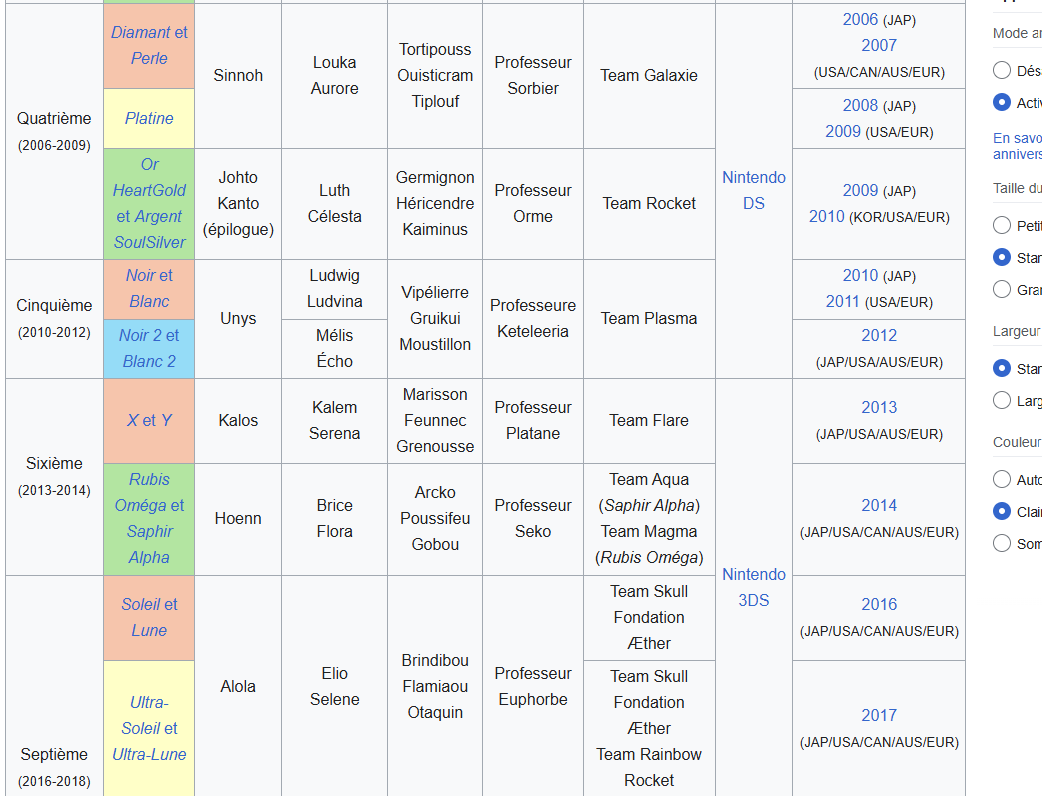Open the 2016 year link

point(879,605)
